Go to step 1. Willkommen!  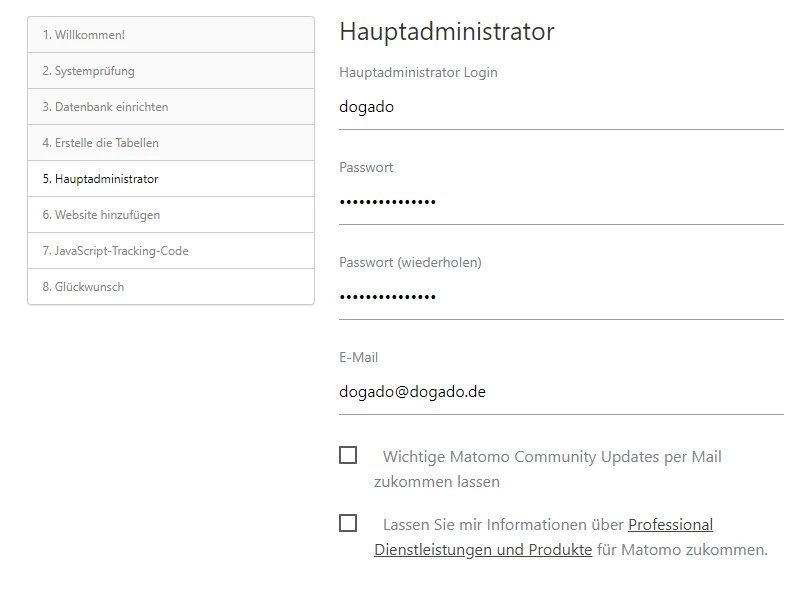83,35
